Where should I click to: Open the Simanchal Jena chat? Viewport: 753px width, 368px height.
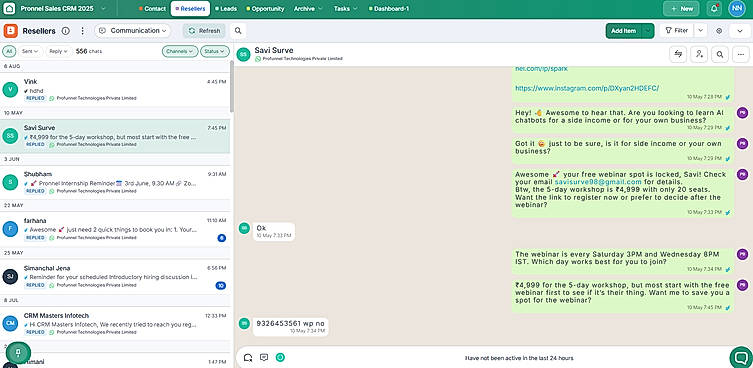[115, 277]
